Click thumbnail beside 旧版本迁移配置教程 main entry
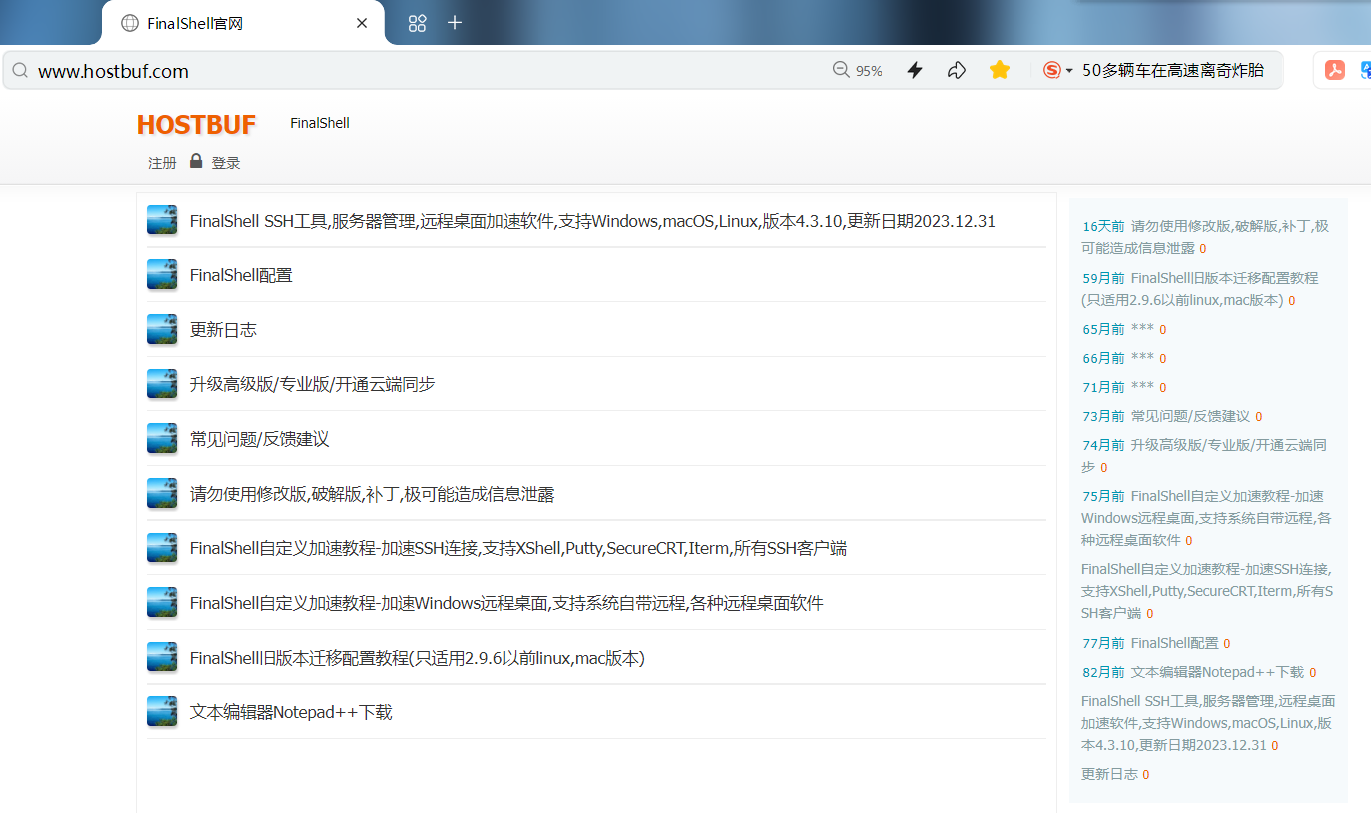This screenshot has height=813, width=1371. (x=162, y=657)
